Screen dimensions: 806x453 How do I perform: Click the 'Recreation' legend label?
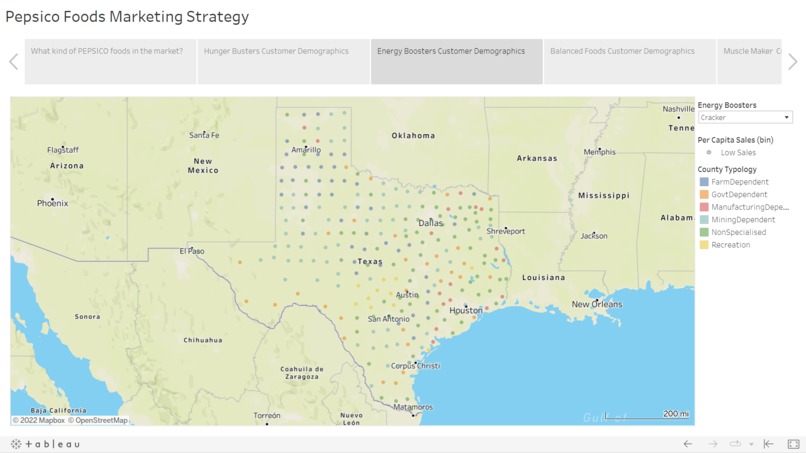pos(730,245)
